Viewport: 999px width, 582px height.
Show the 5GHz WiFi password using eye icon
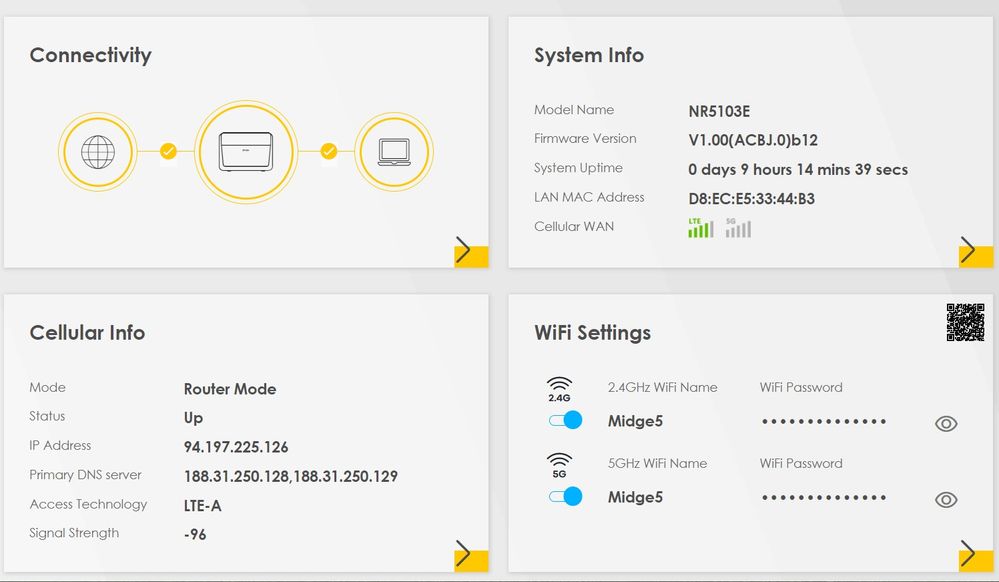pos(945,500)
